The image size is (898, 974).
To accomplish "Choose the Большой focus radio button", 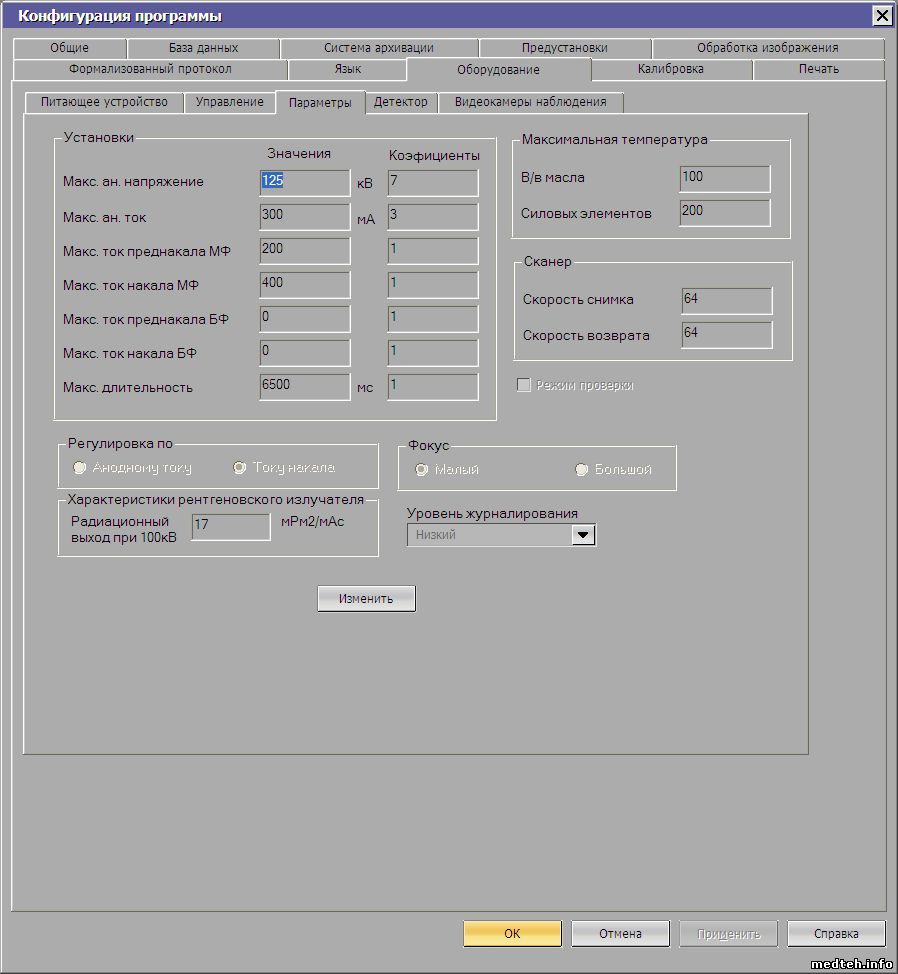I will pyautogui.click(x=581, y=470).
